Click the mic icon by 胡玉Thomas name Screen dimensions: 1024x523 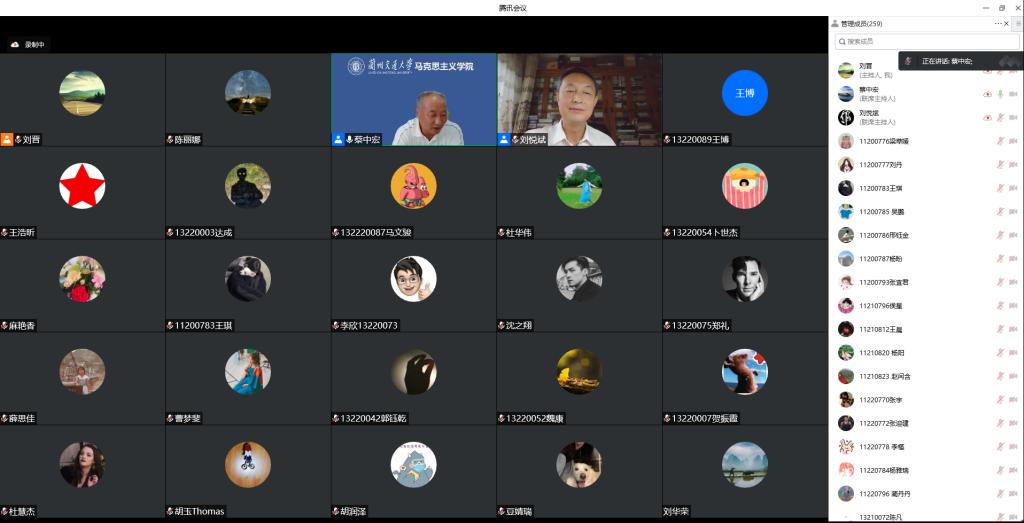point(170,511)
